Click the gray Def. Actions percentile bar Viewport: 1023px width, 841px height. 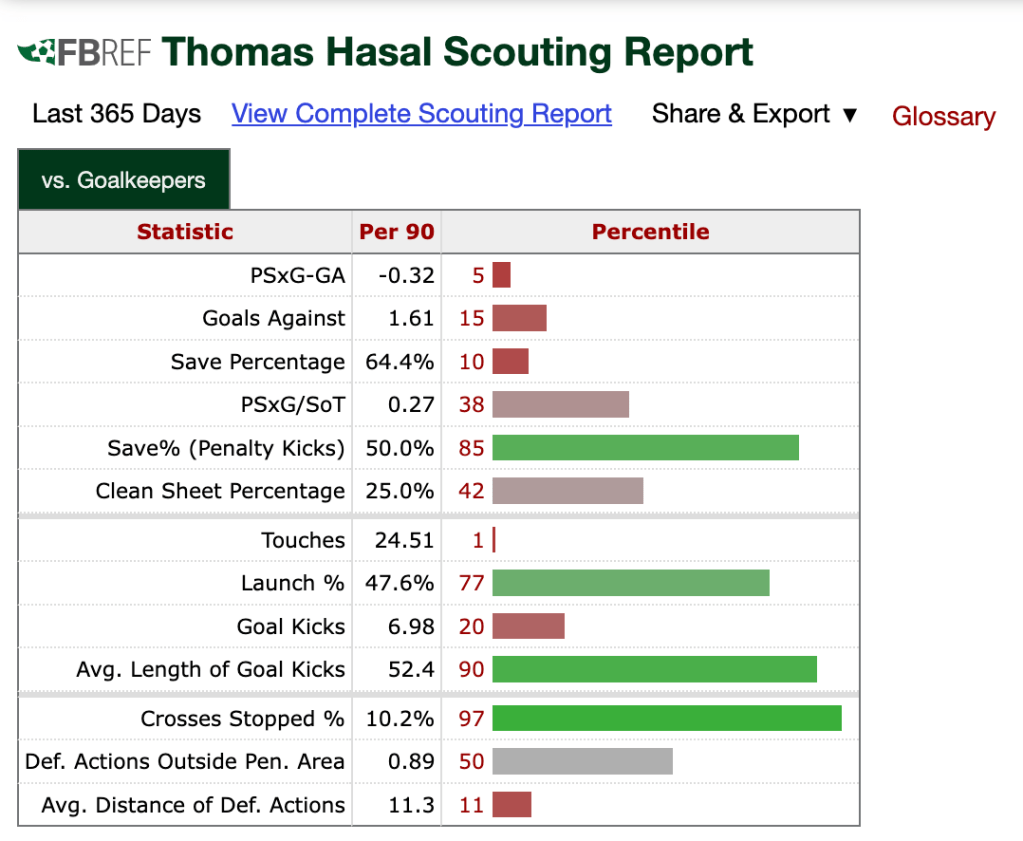click(582, 762)
